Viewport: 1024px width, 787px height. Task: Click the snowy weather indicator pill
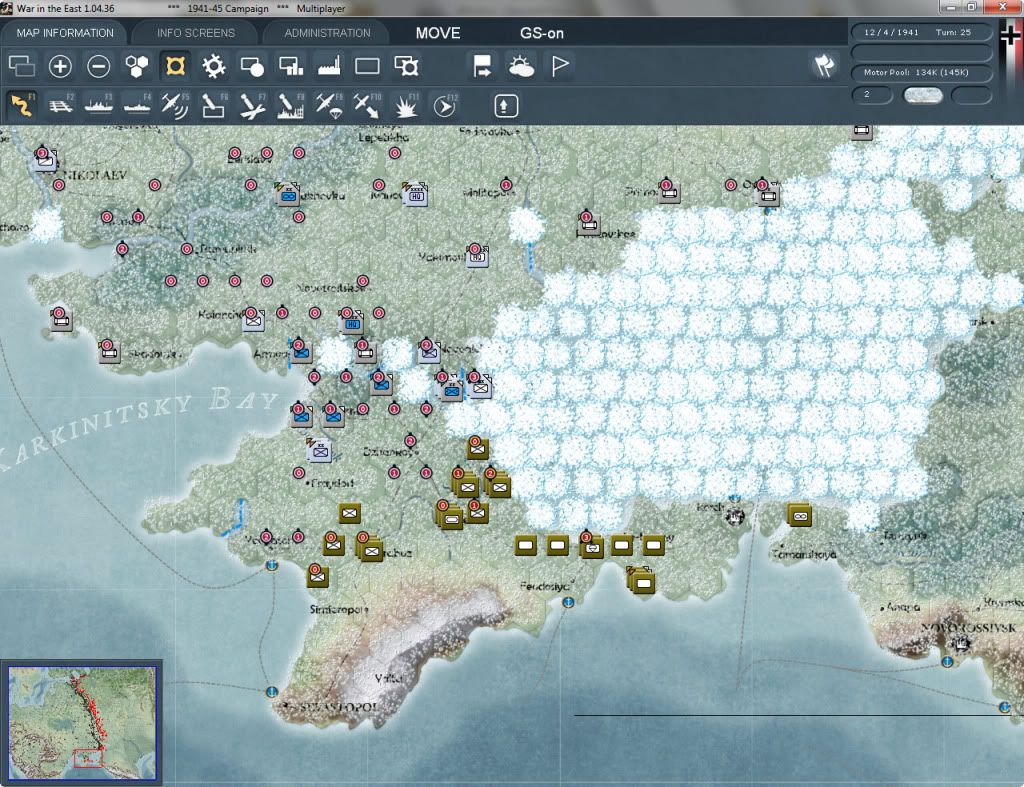point(922,95)
